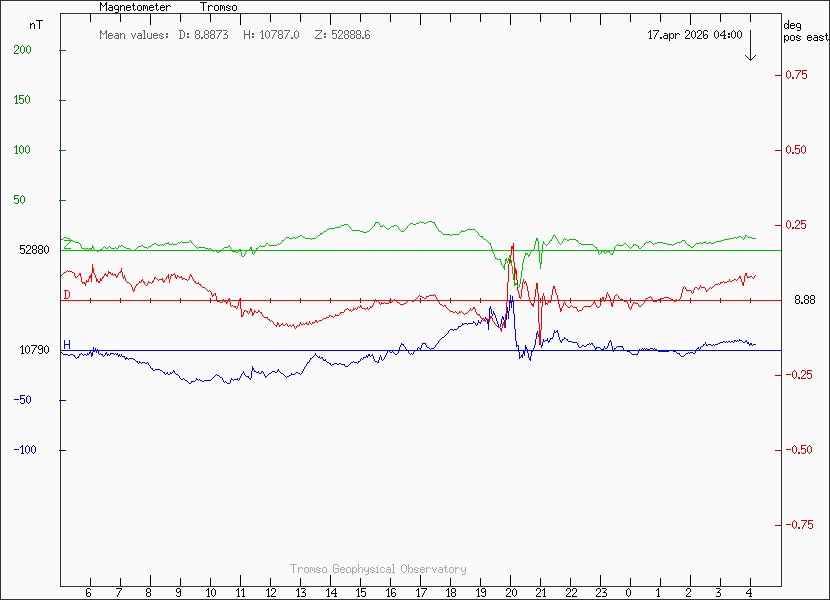The height and width of the screenshot is (600, 830).
Task: Click the green Z trace label
Action: click(x=67, y=244)
